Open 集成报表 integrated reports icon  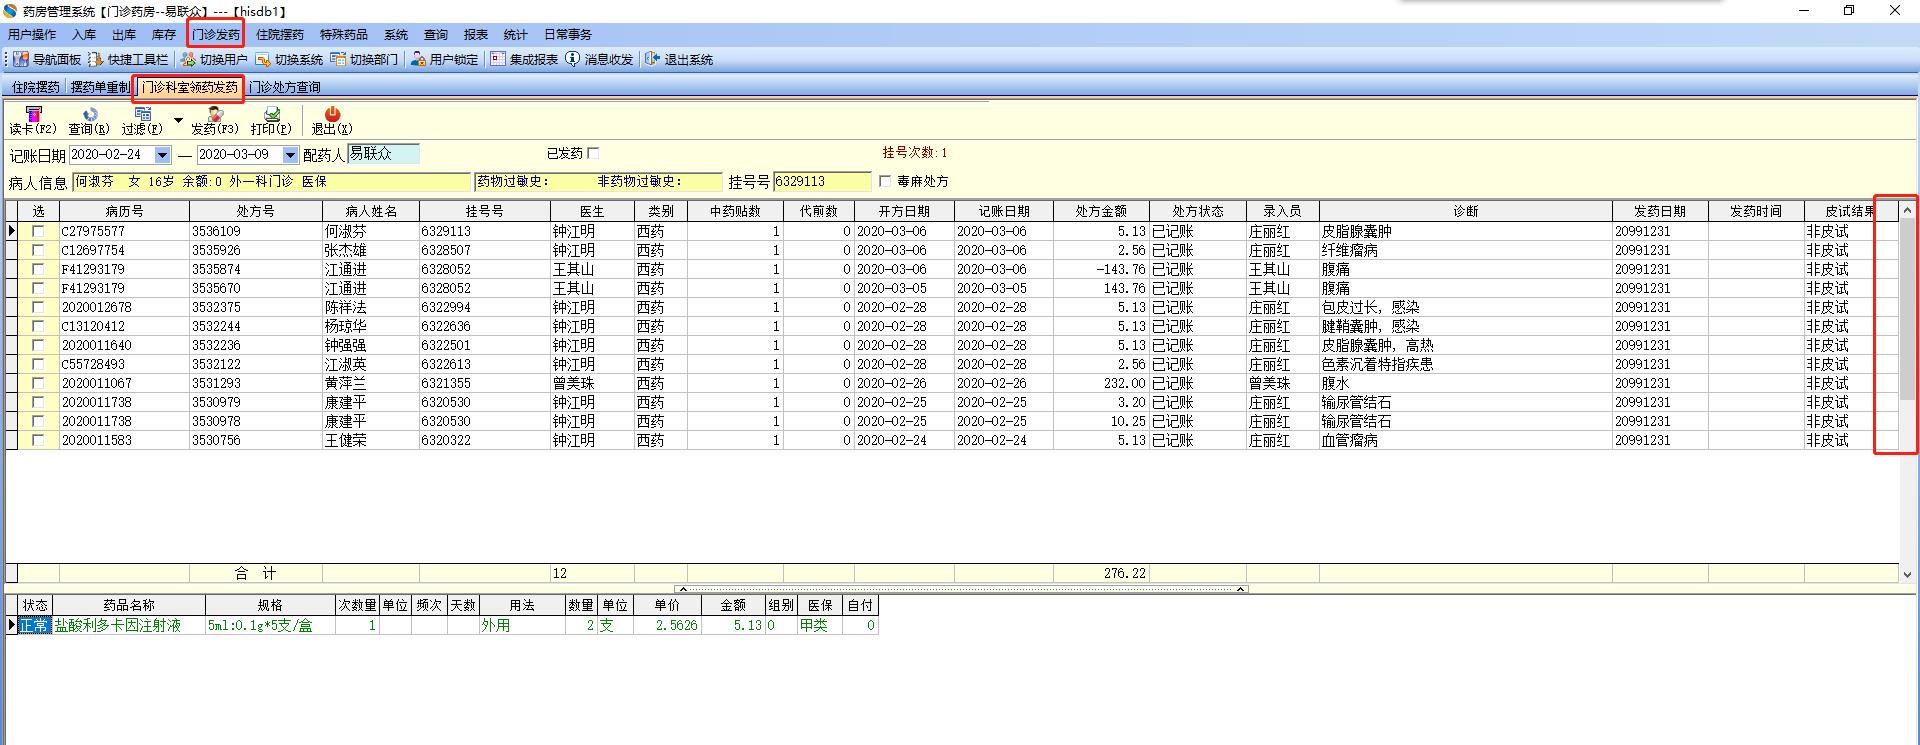click(x=498, y=59)
